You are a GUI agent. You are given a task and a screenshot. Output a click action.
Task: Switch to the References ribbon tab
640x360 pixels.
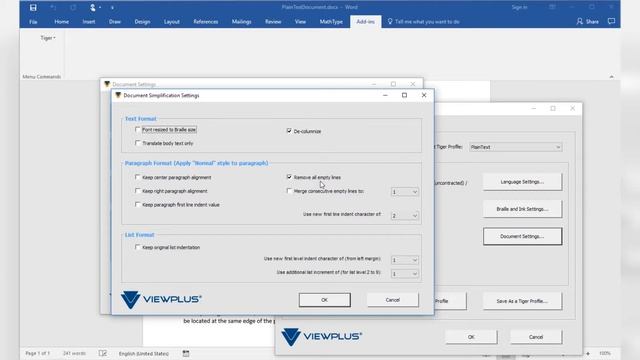[206, 22]
